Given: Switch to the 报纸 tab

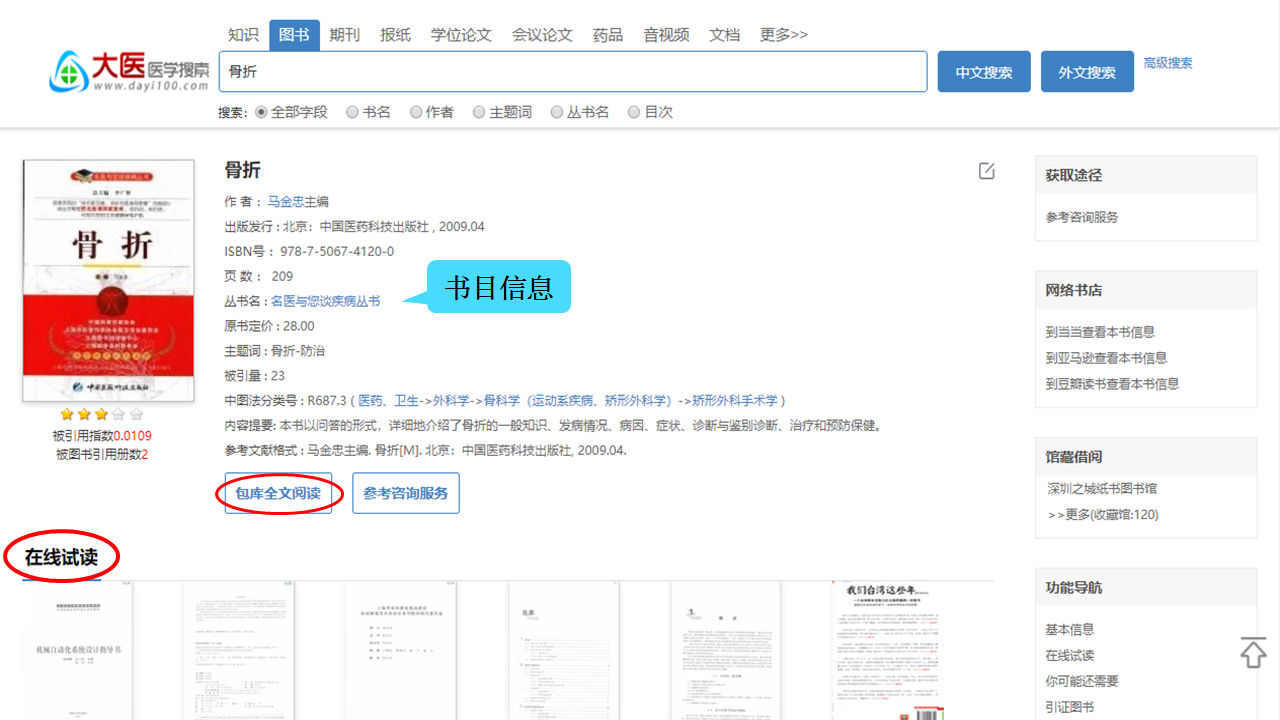Looking at the screenshot, I should click(x=395, y=35).
